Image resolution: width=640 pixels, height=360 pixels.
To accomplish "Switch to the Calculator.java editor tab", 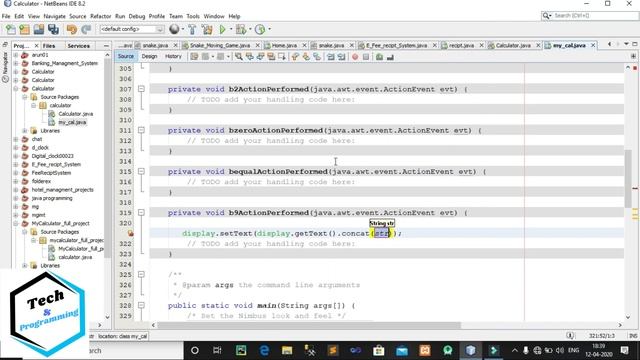I will tap(513, 45).
